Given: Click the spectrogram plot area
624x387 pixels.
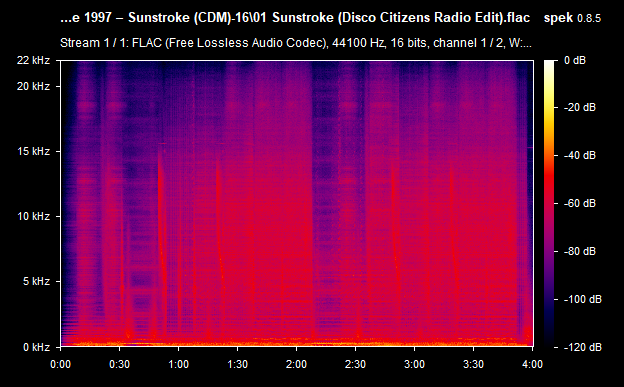Looking at the screenshot, I should pyautogui.click(x=297, y=203).
